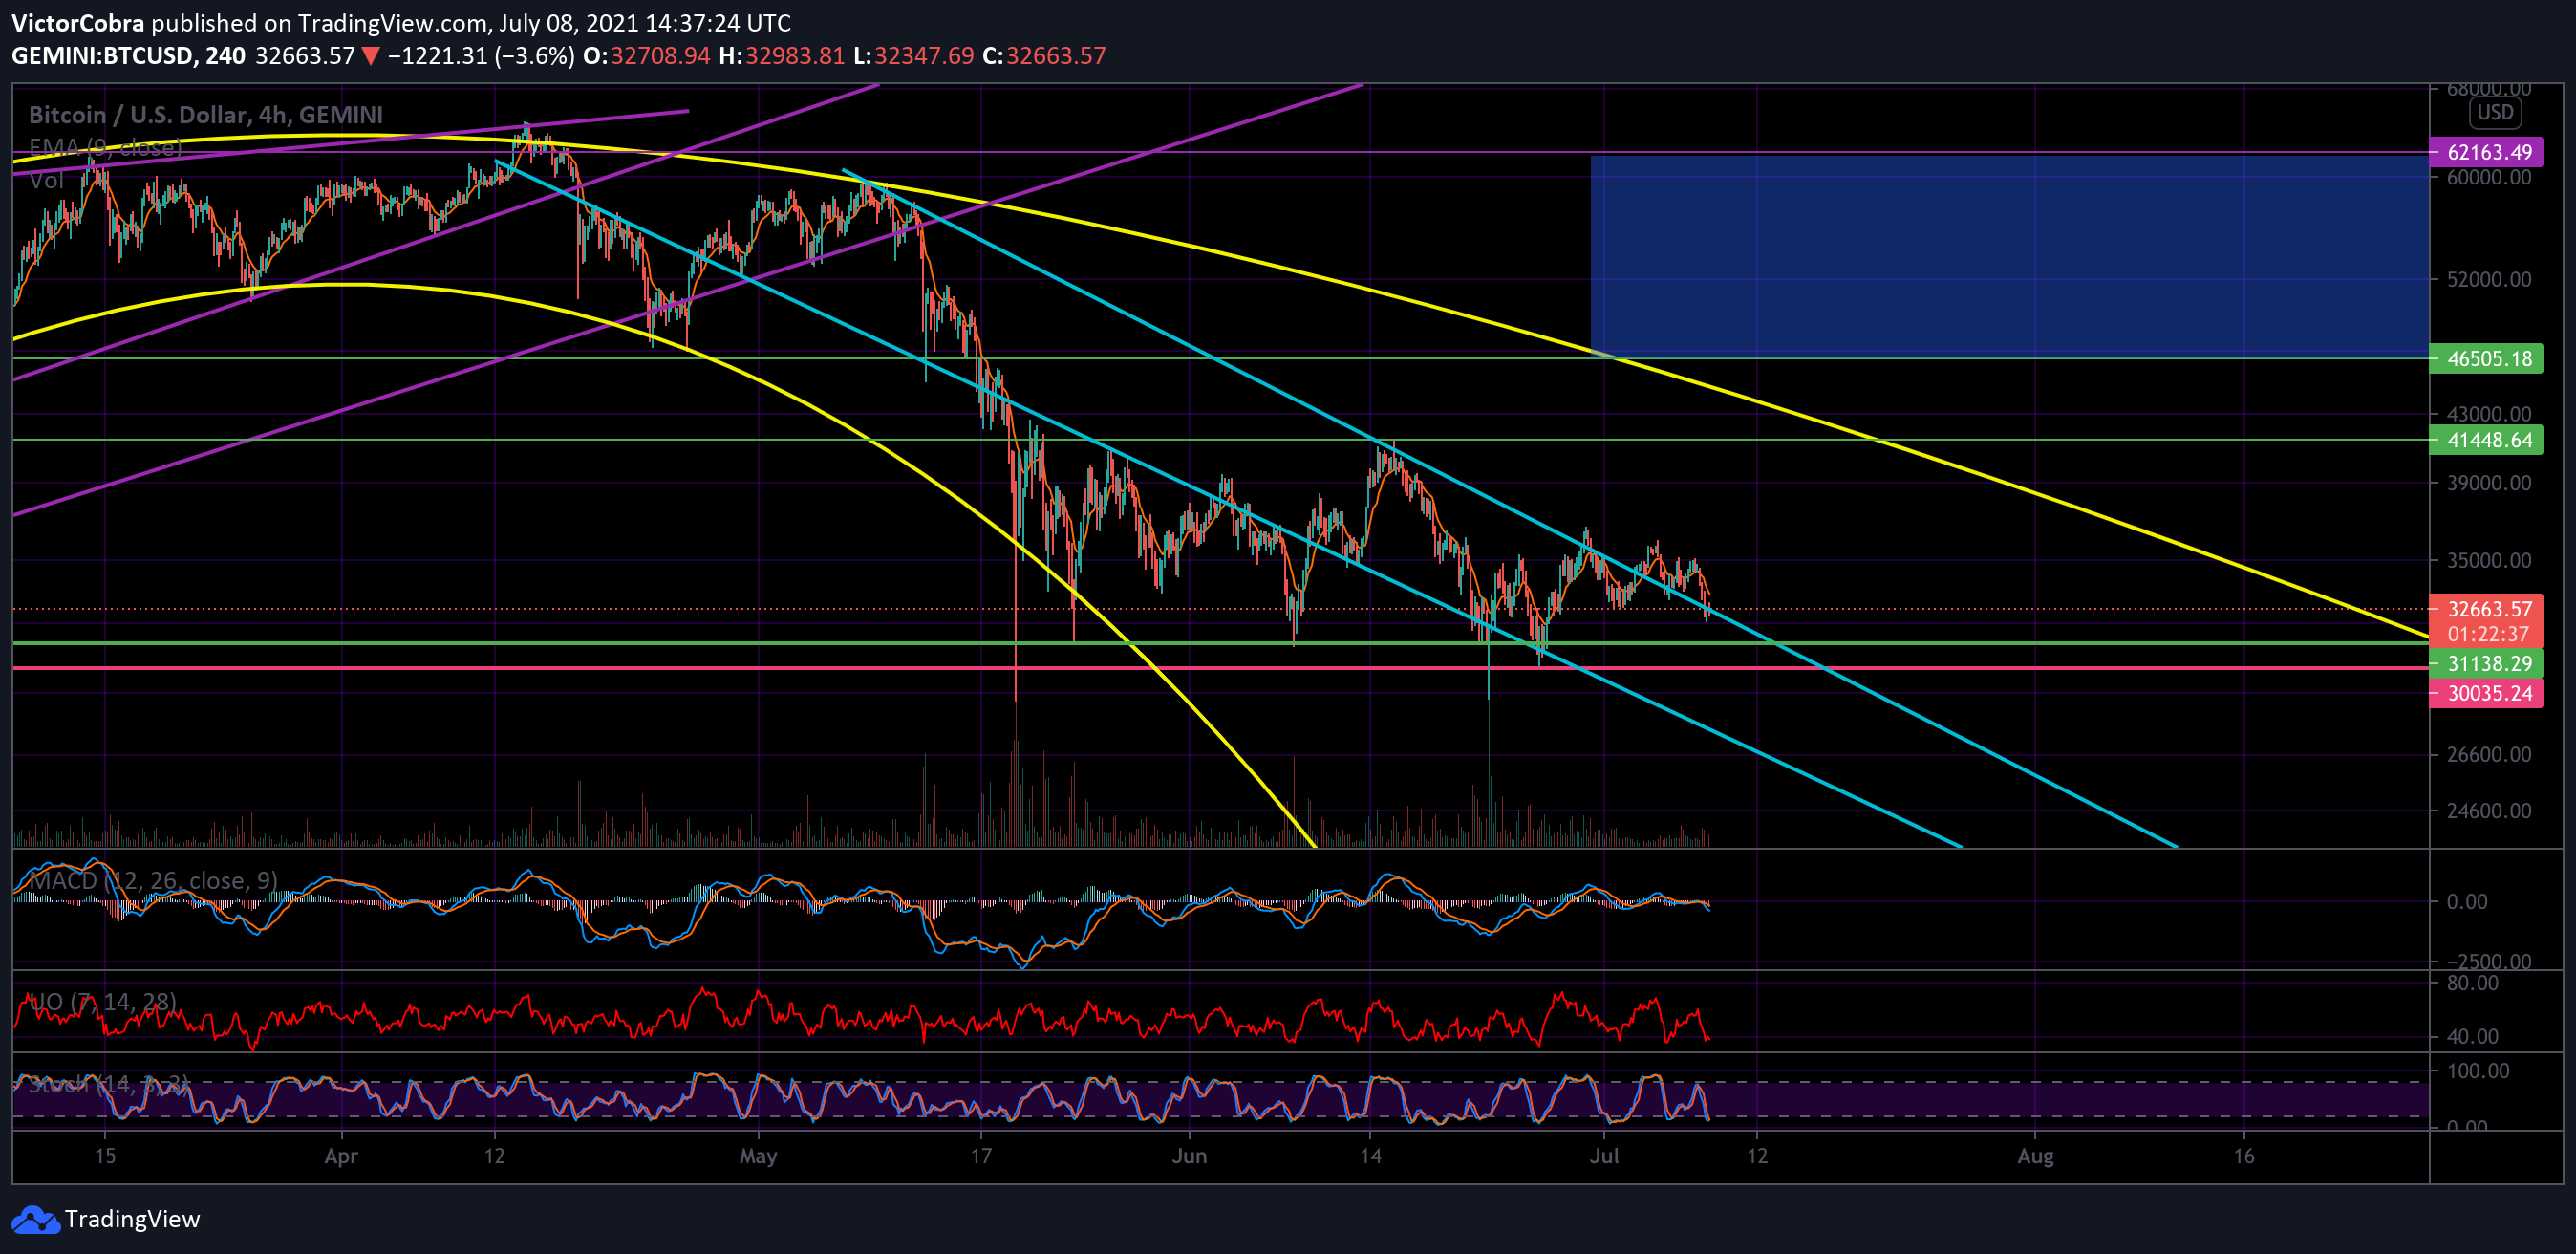2576x1254 pixels.
Task: Click the High value 32983.81
Action: (795, 56)
